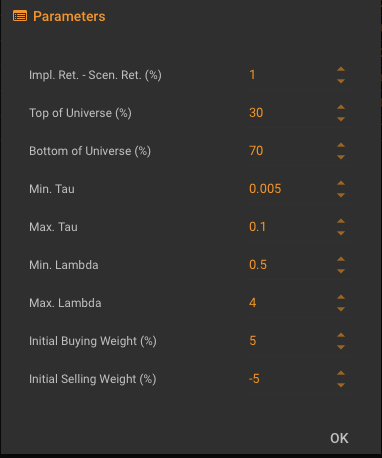382x458 pixels.
Task: Decrease Initial Buying Weight value
Action: point(341,347)
